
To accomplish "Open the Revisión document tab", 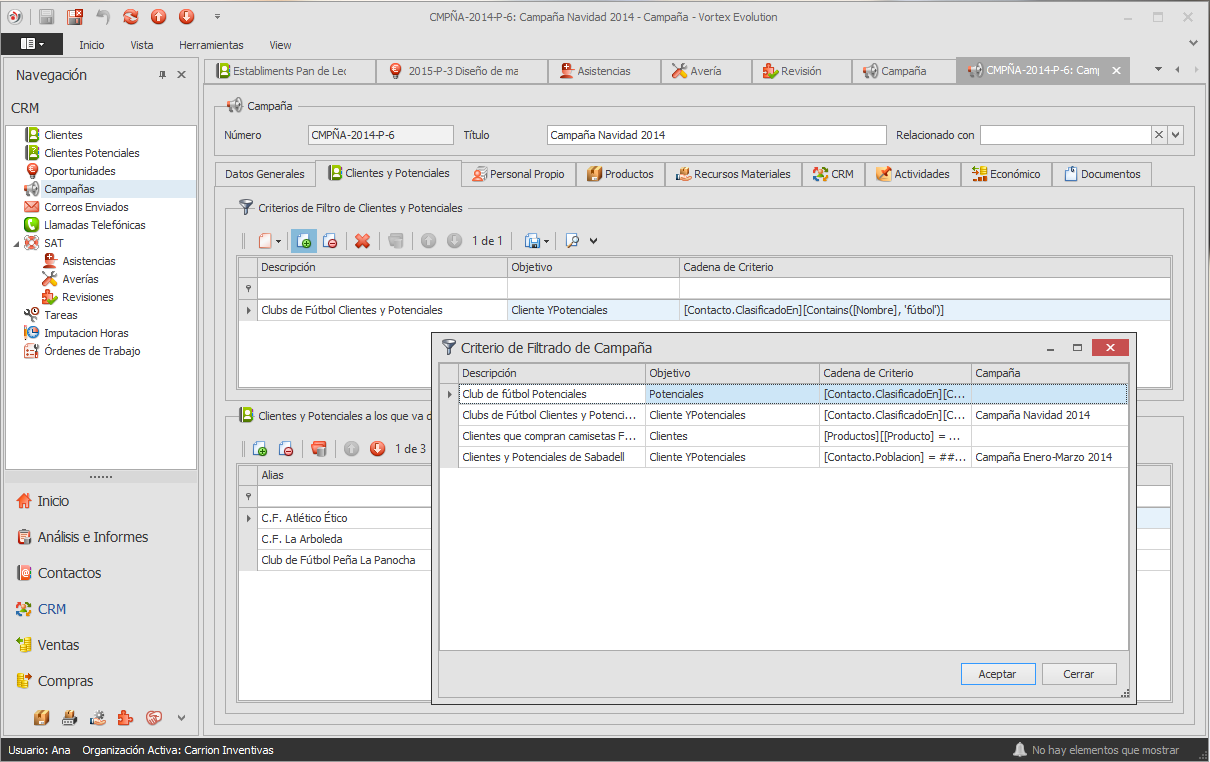I will [801, 71].
